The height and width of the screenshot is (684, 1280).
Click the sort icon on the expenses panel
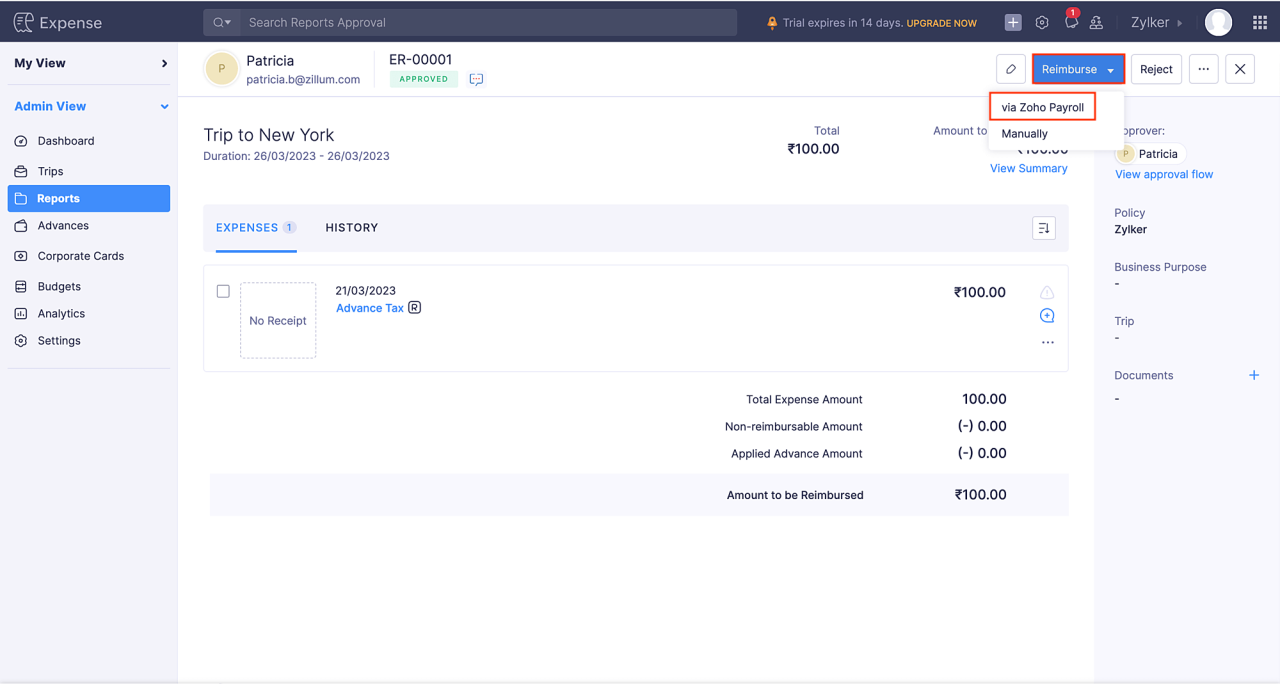pos(1043,228)
